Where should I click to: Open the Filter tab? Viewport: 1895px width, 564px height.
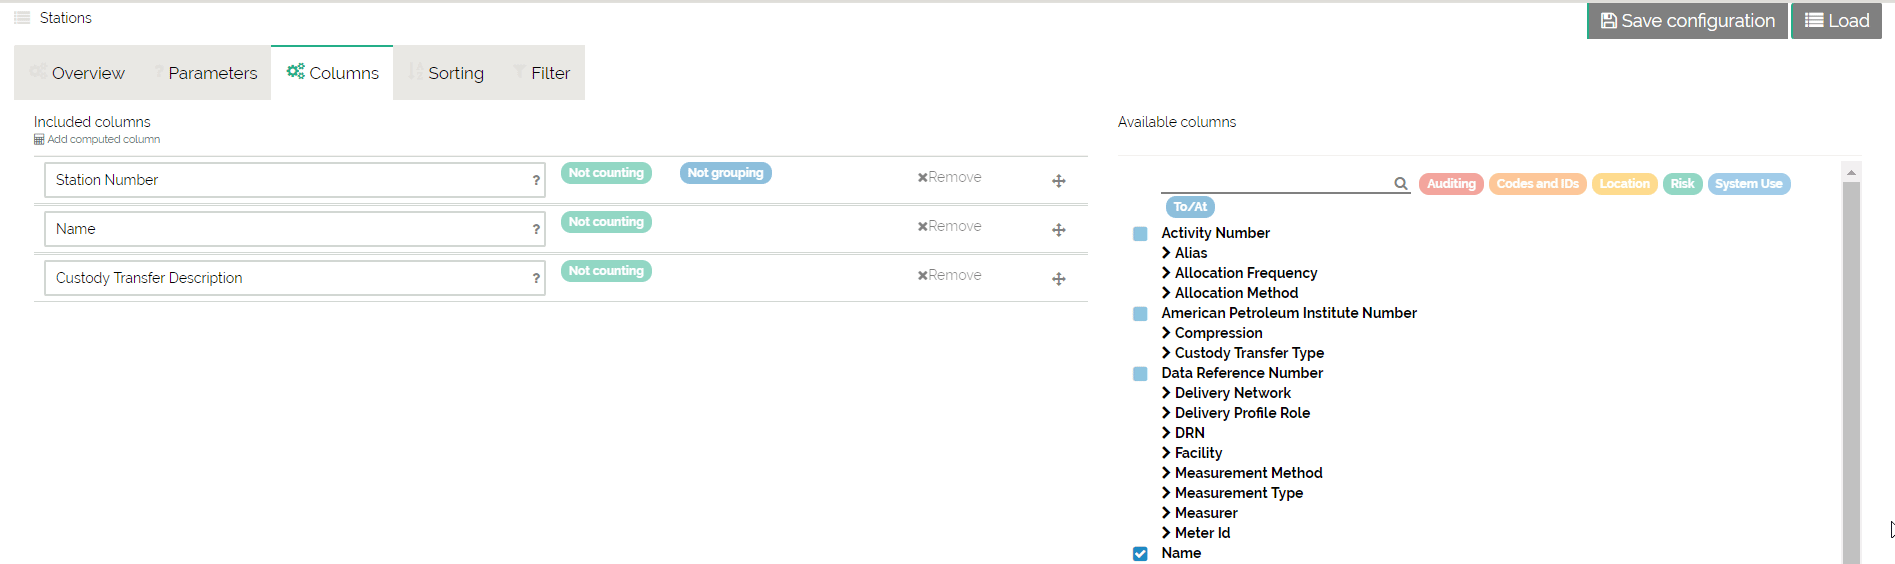coord(541,73)
